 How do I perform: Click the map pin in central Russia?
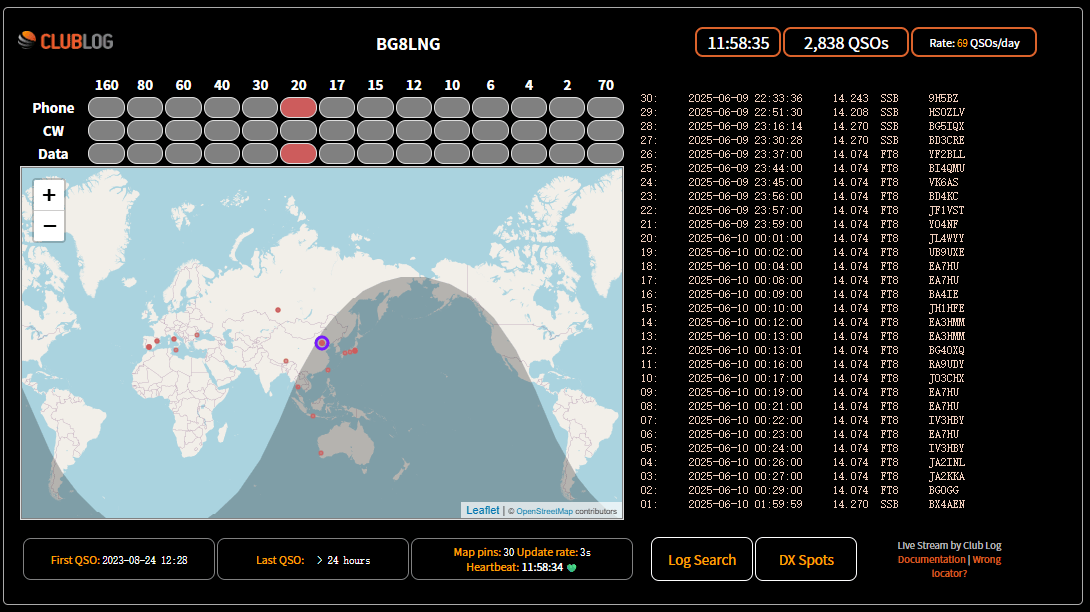278,310
